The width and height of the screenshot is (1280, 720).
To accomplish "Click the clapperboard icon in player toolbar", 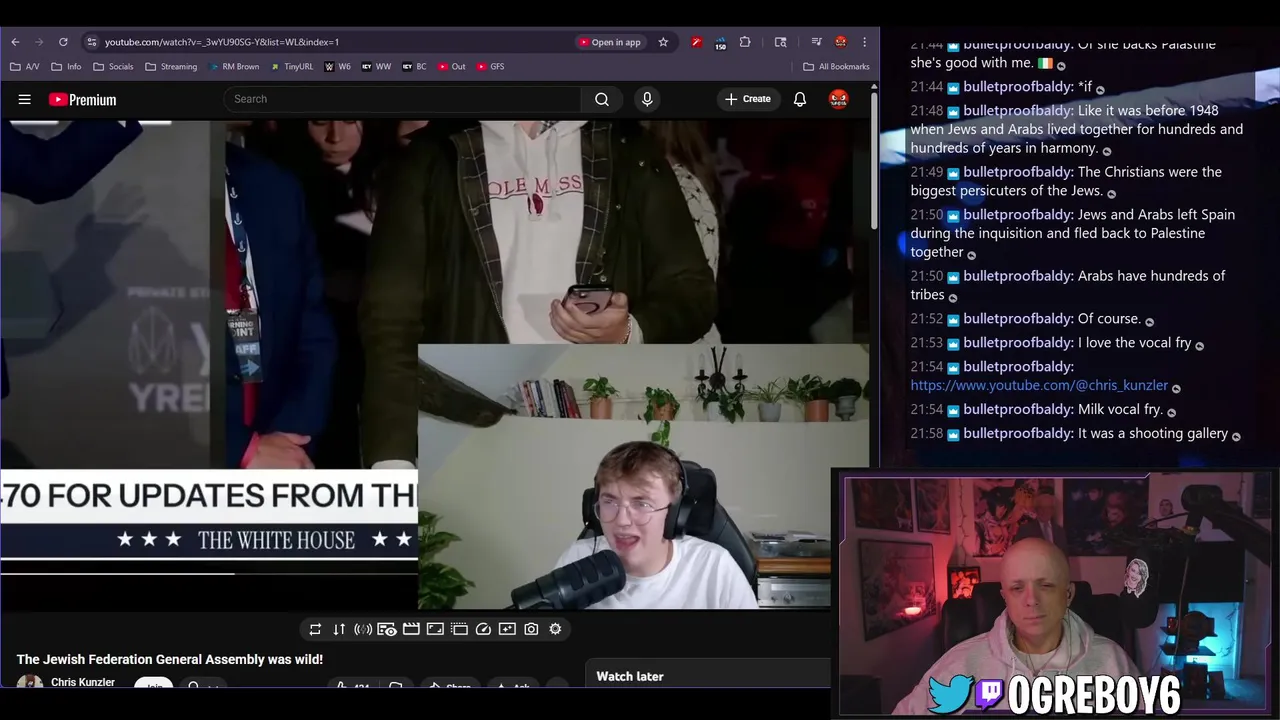I will coord(411,629).
